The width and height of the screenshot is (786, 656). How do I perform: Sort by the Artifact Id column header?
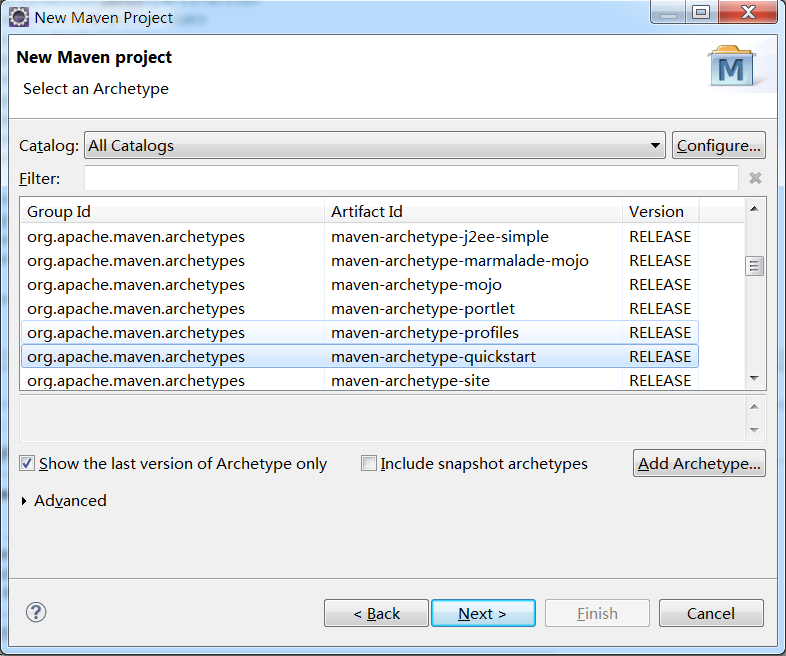coord(474,211)
